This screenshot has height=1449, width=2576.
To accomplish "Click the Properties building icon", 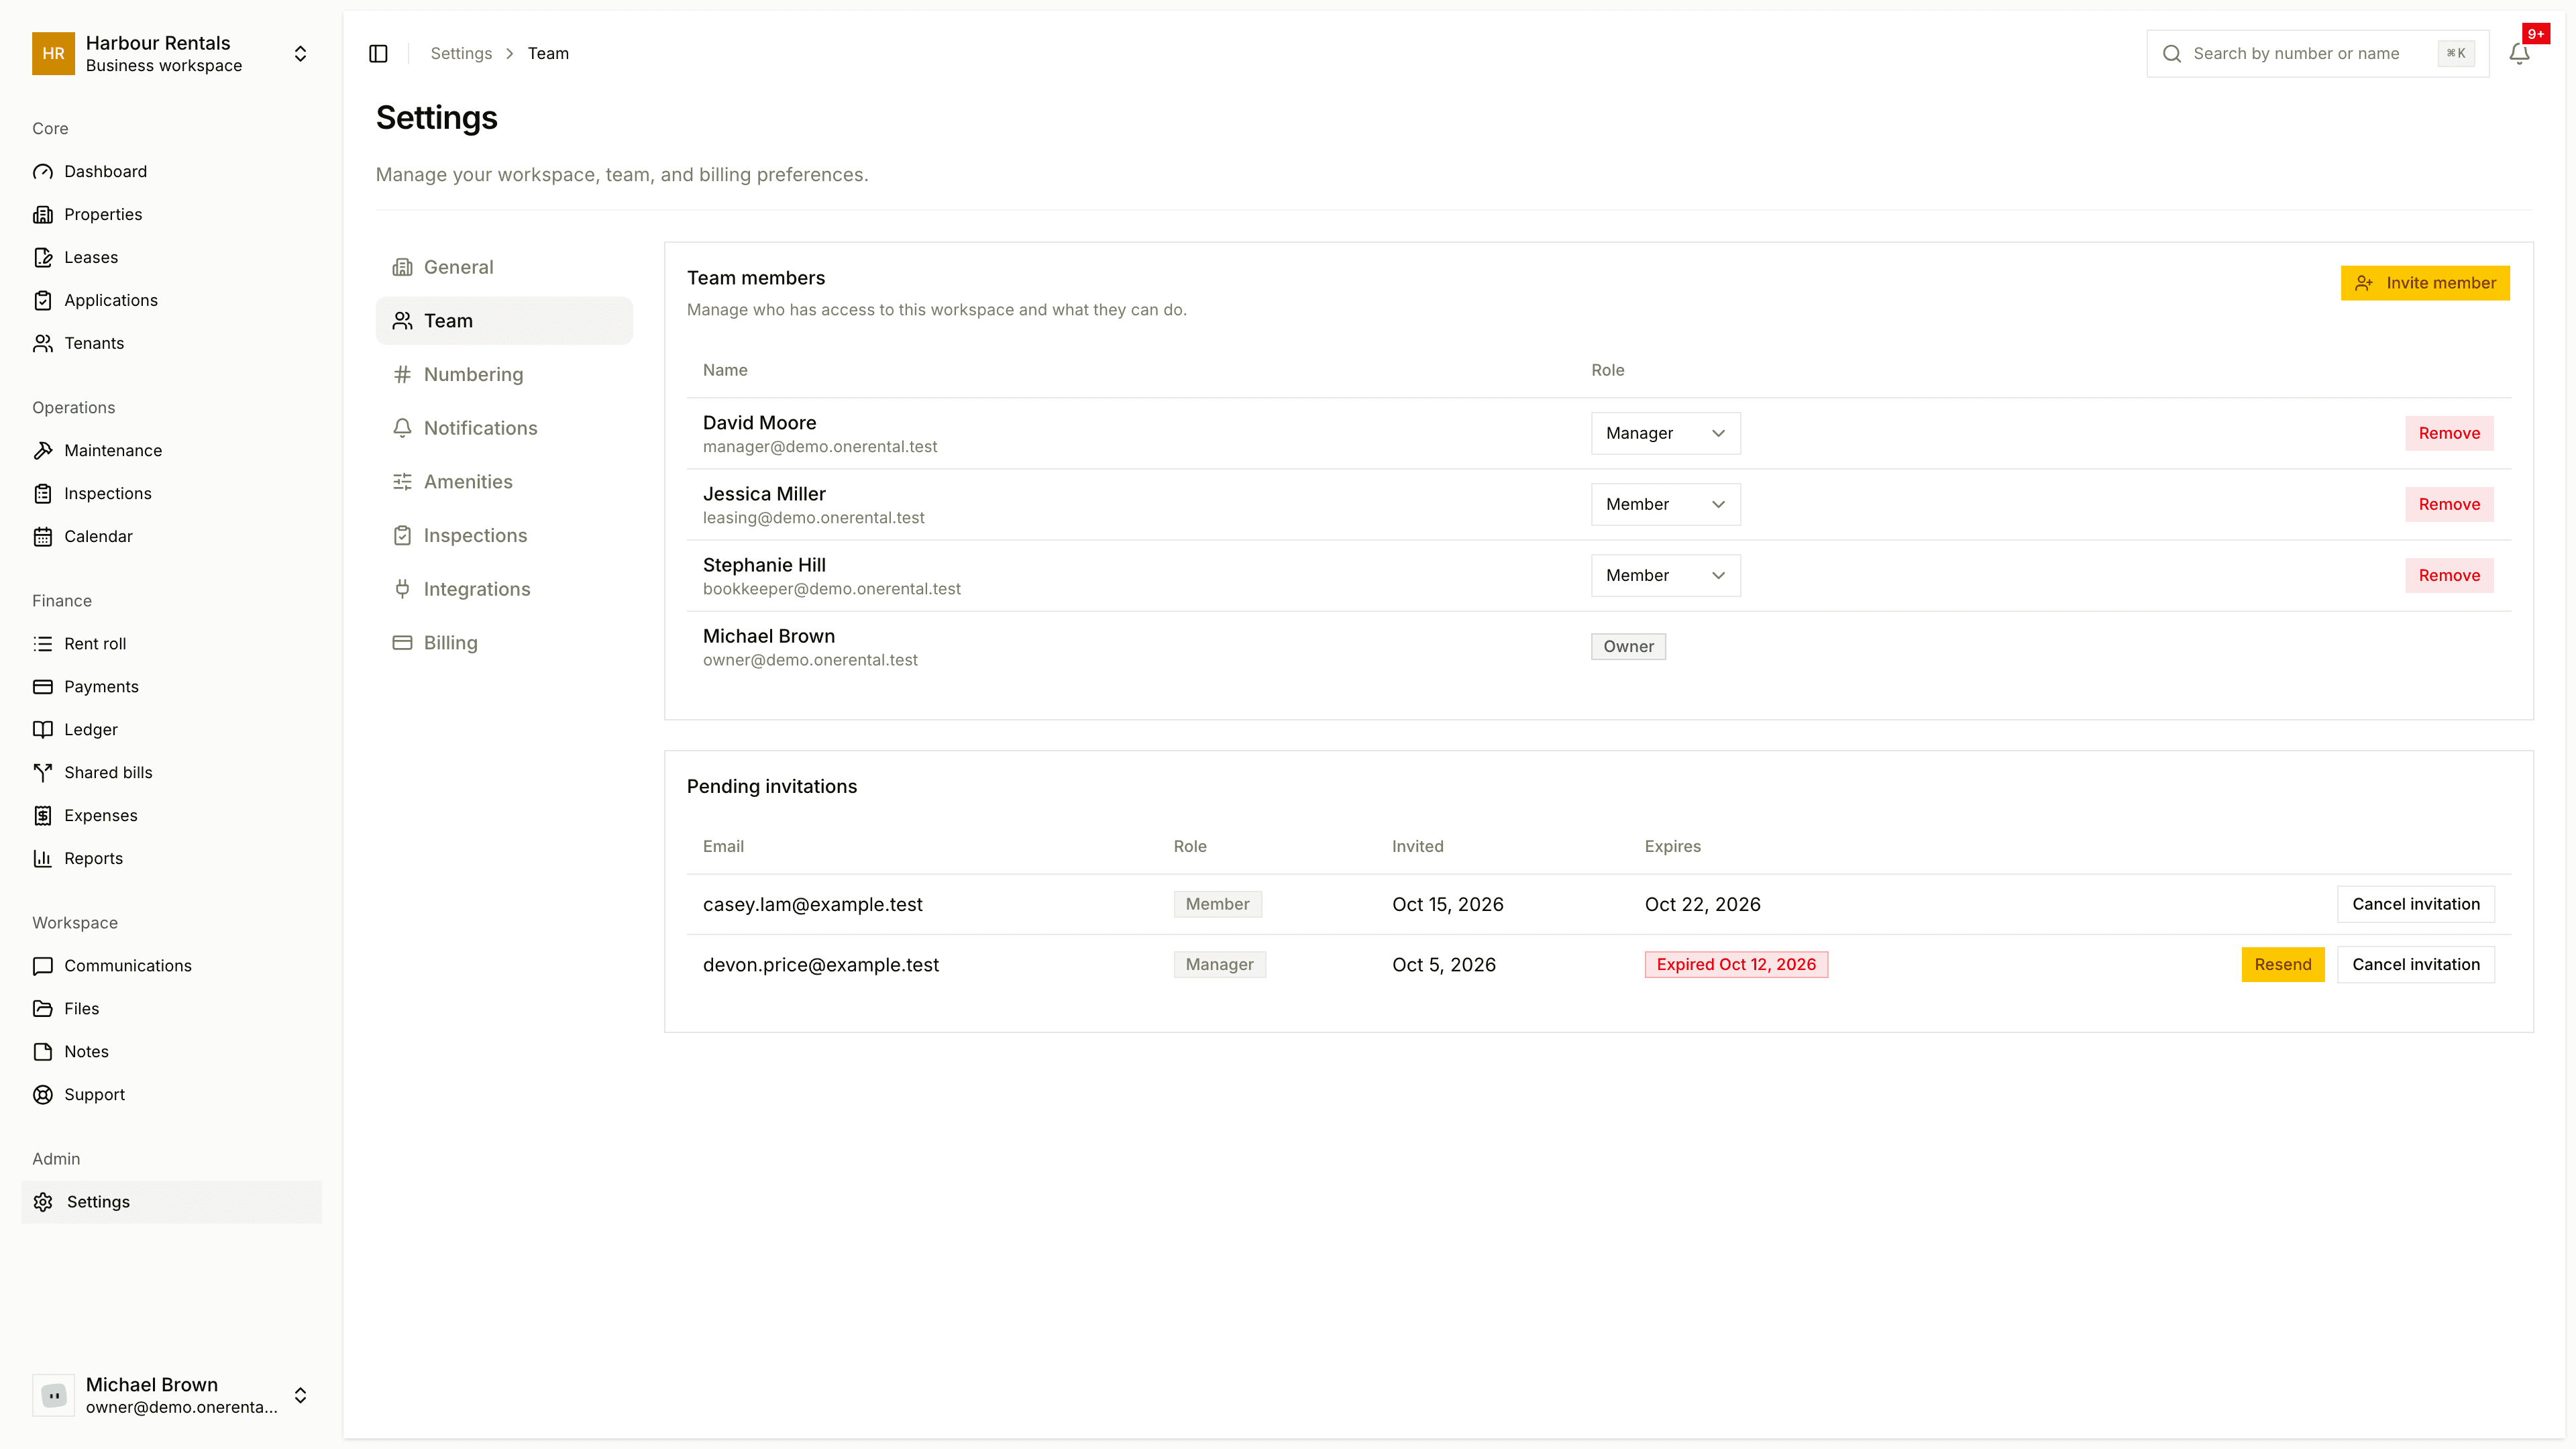I will click(43, 214).
